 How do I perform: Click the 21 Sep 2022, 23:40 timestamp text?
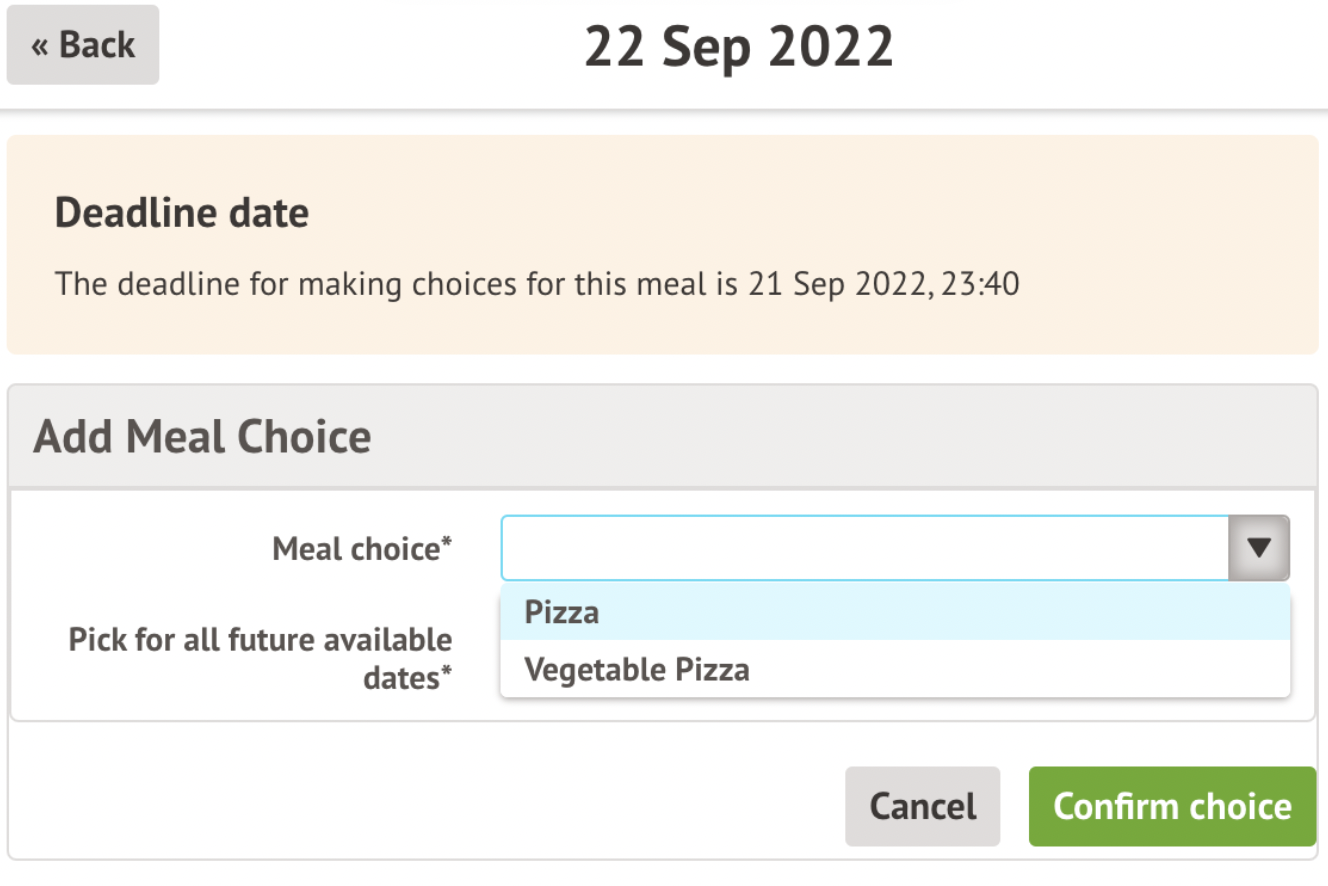[x=884, y=284]
